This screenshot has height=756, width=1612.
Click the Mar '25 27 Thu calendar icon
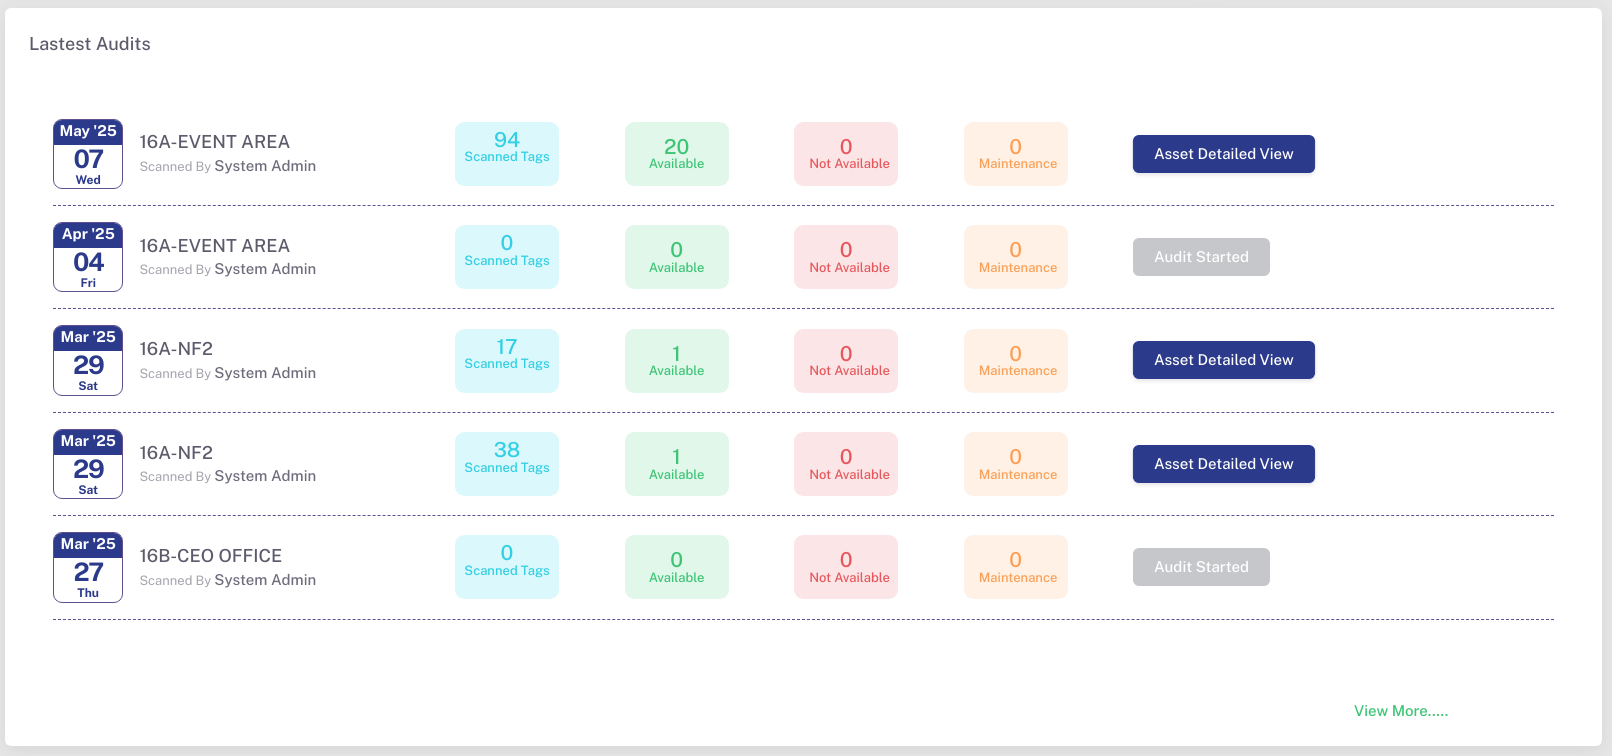click(x=88, y=567)
